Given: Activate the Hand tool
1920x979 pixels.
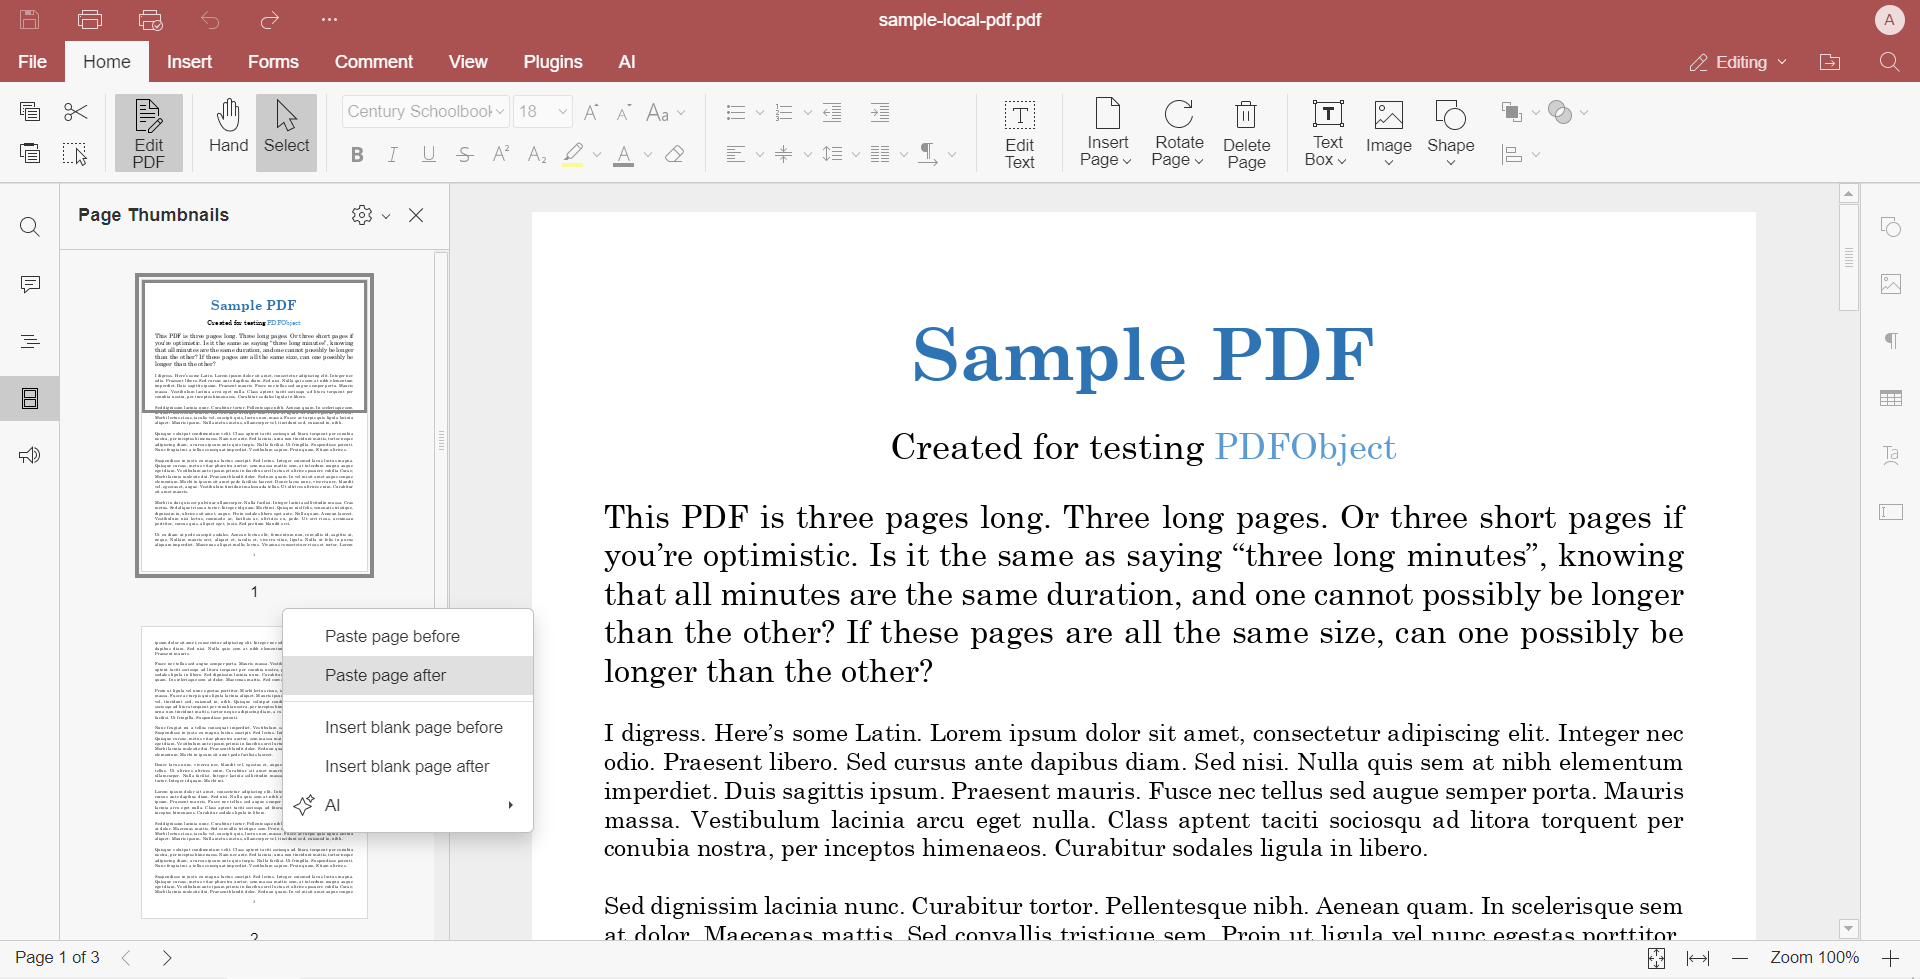Looking at the screenshot, I should (x=228, y=128).
